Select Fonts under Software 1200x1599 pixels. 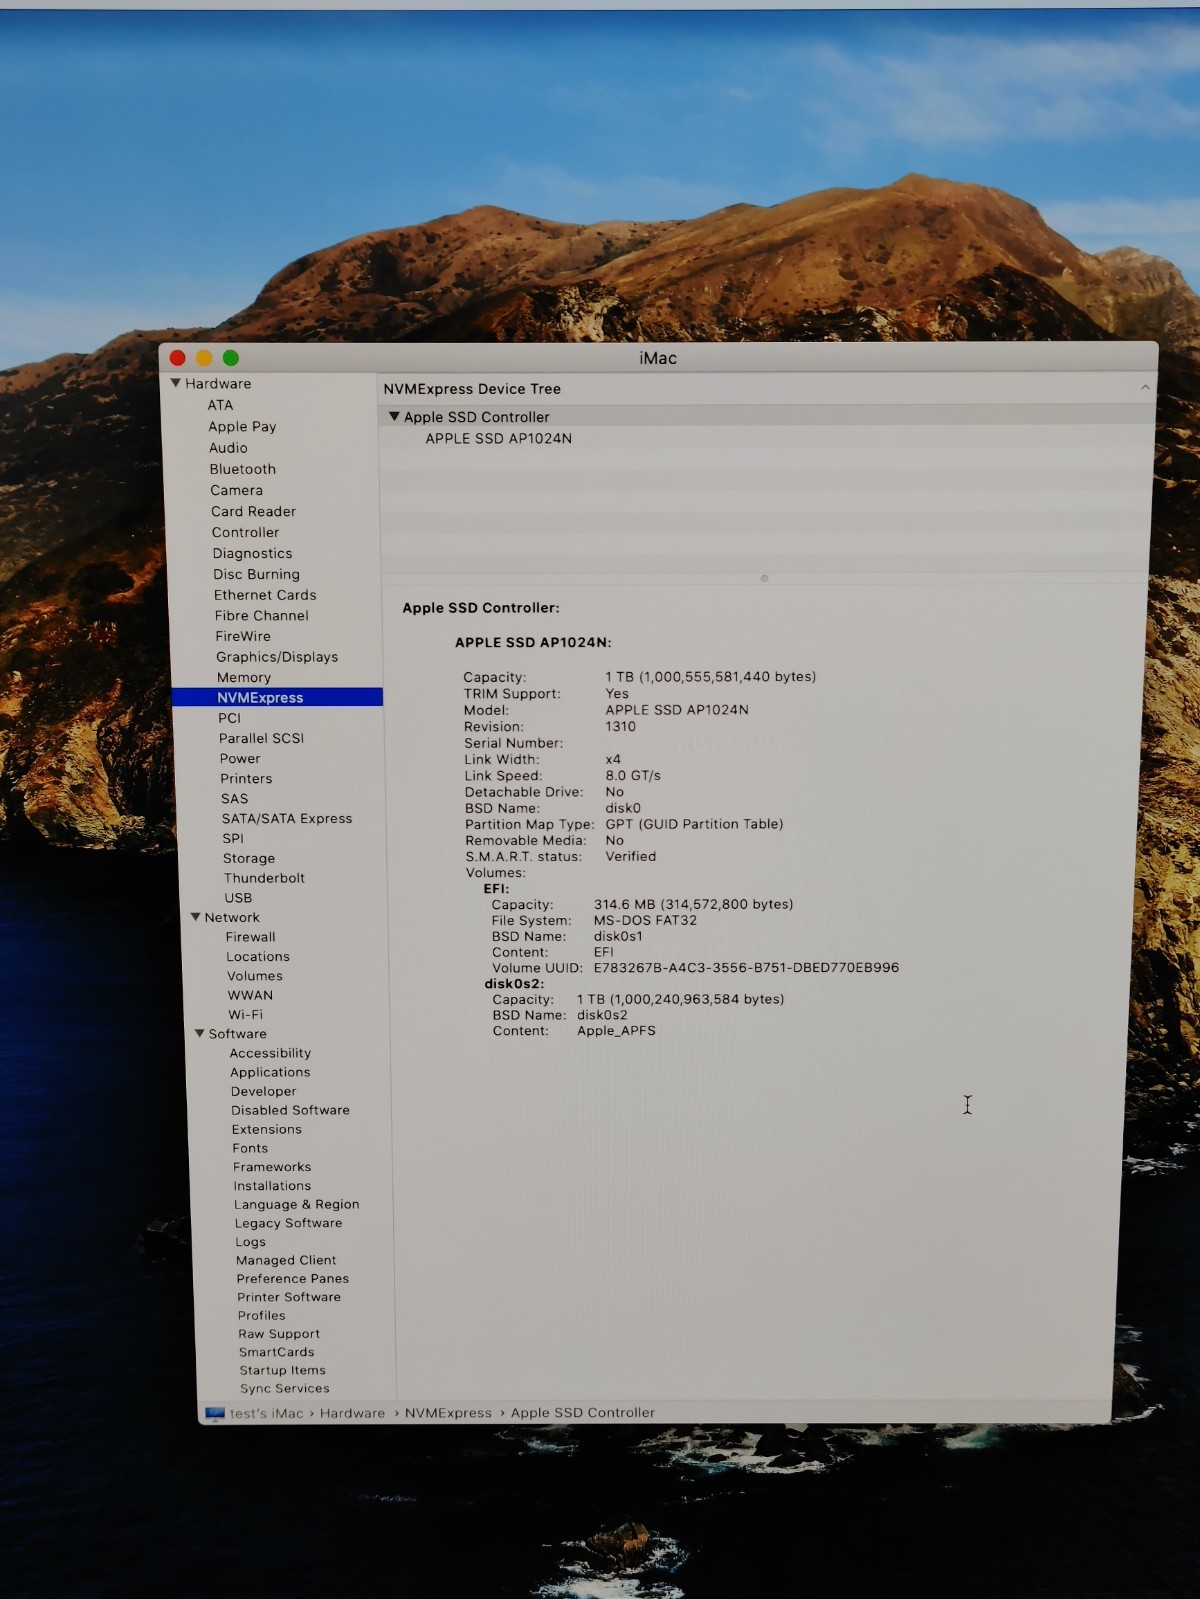point(250,1148)
